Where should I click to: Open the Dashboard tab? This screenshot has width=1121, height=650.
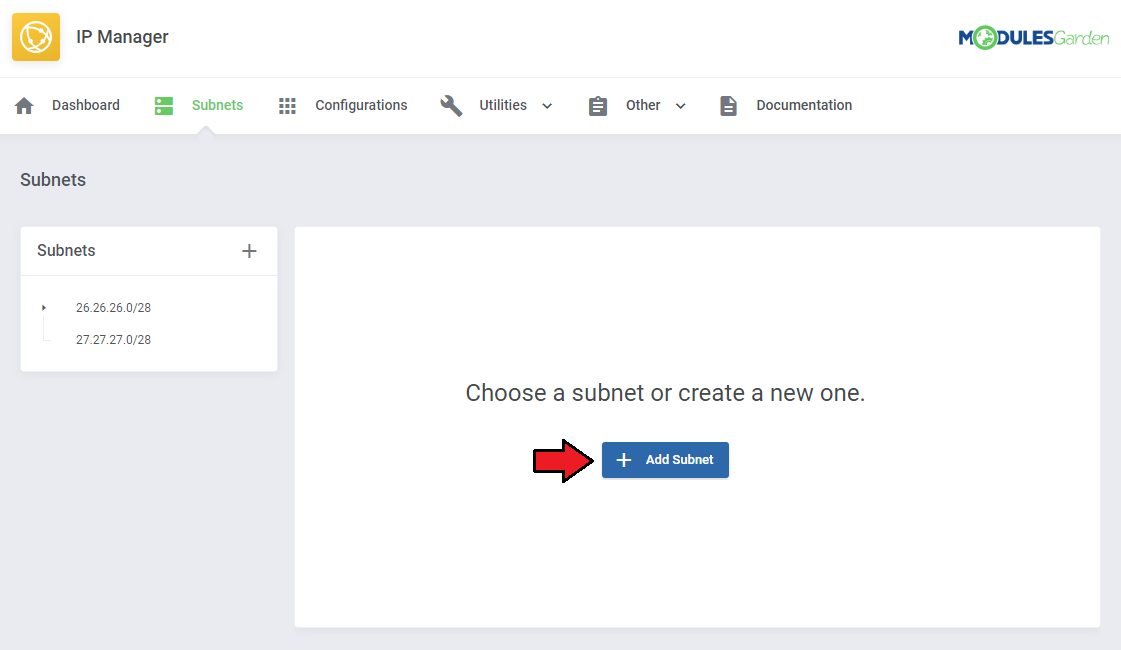point(86,105)
